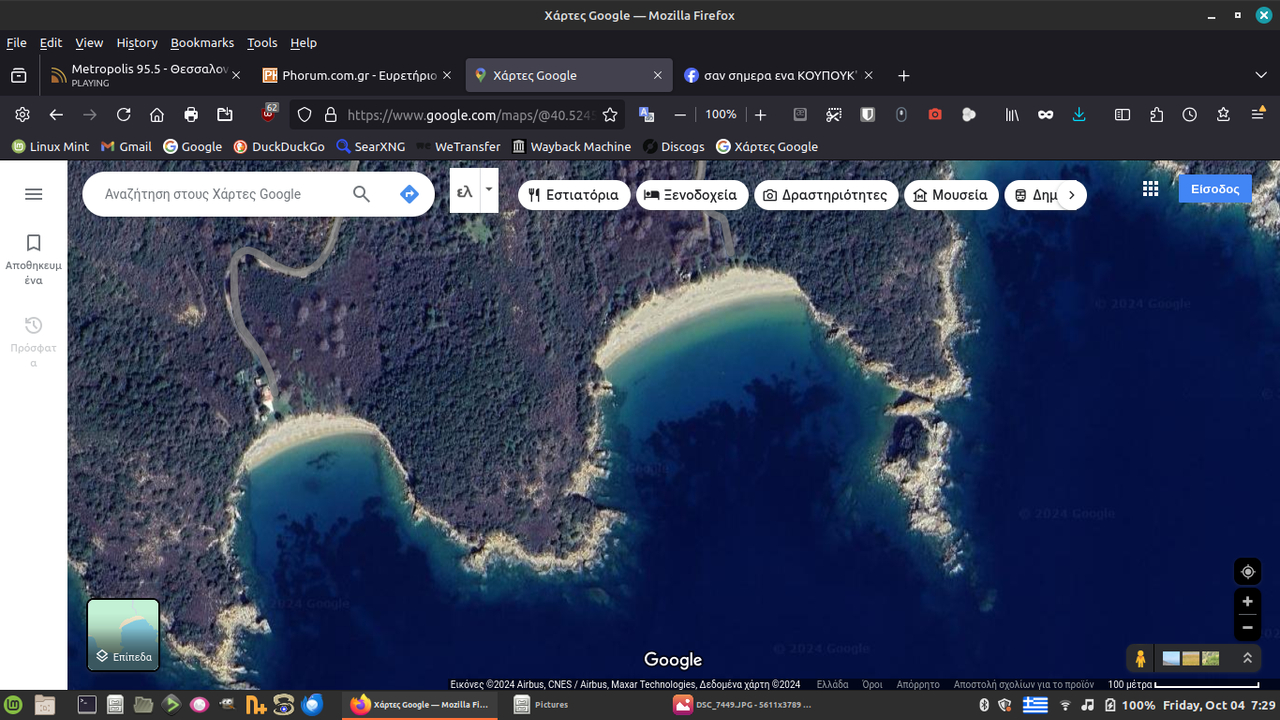
Task: Open the browsing history clock icon
Action: click(1189, 115)
